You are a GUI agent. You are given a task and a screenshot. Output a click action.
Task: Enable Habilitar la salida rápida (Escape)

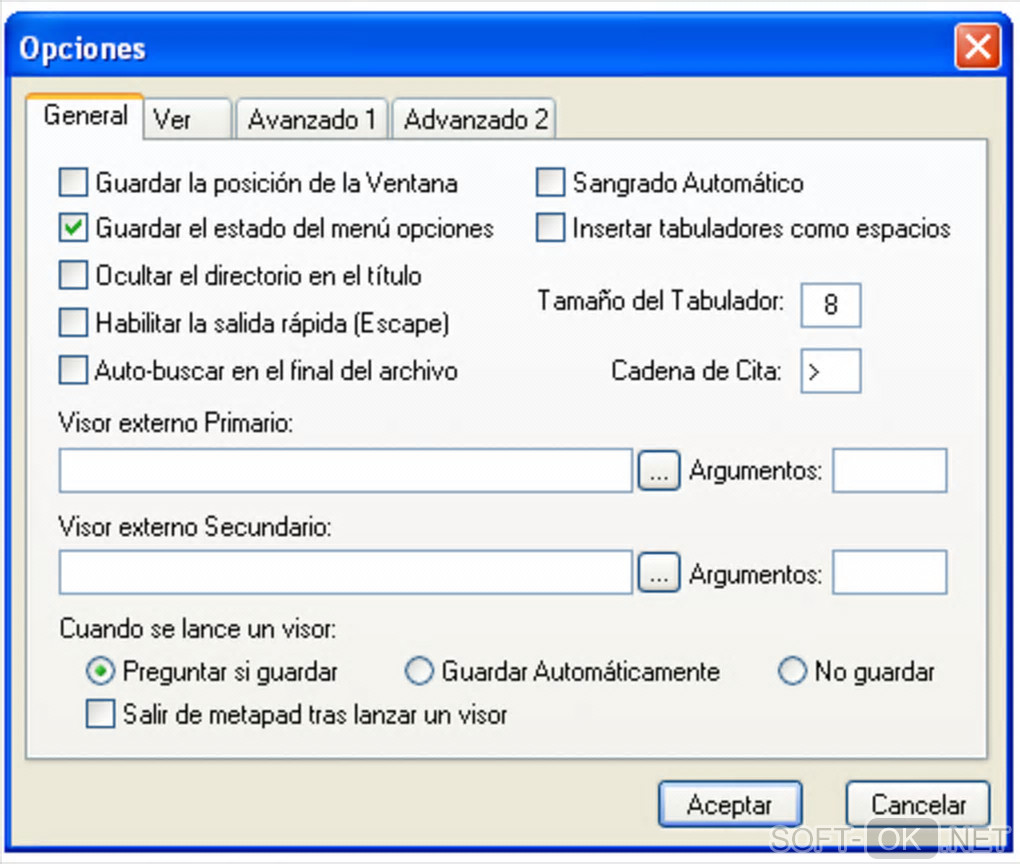point(74,323)
